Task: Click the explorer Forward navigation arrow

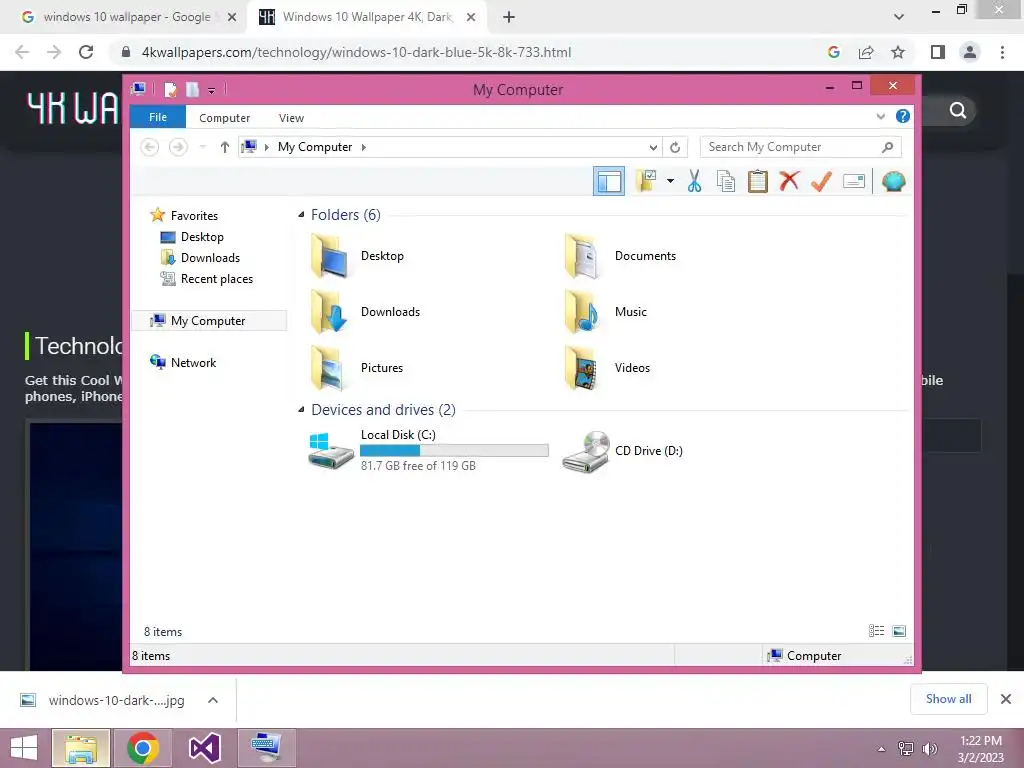Action: (178, 147)
